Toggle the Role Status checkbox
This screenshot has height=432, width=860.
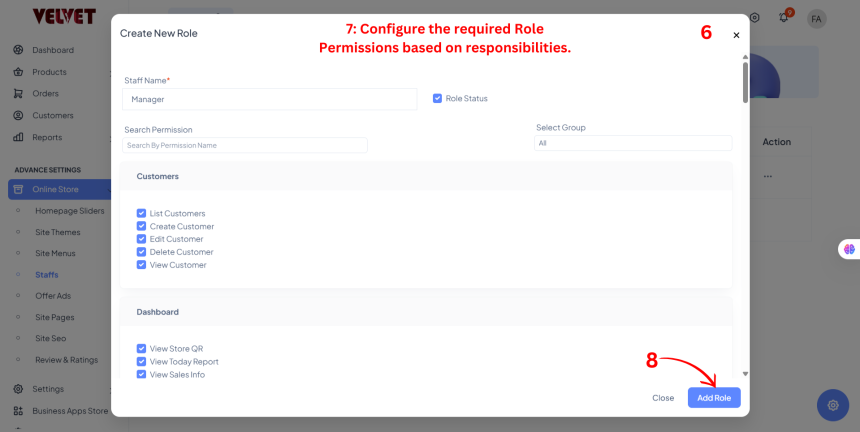click(x=438, y=98)
